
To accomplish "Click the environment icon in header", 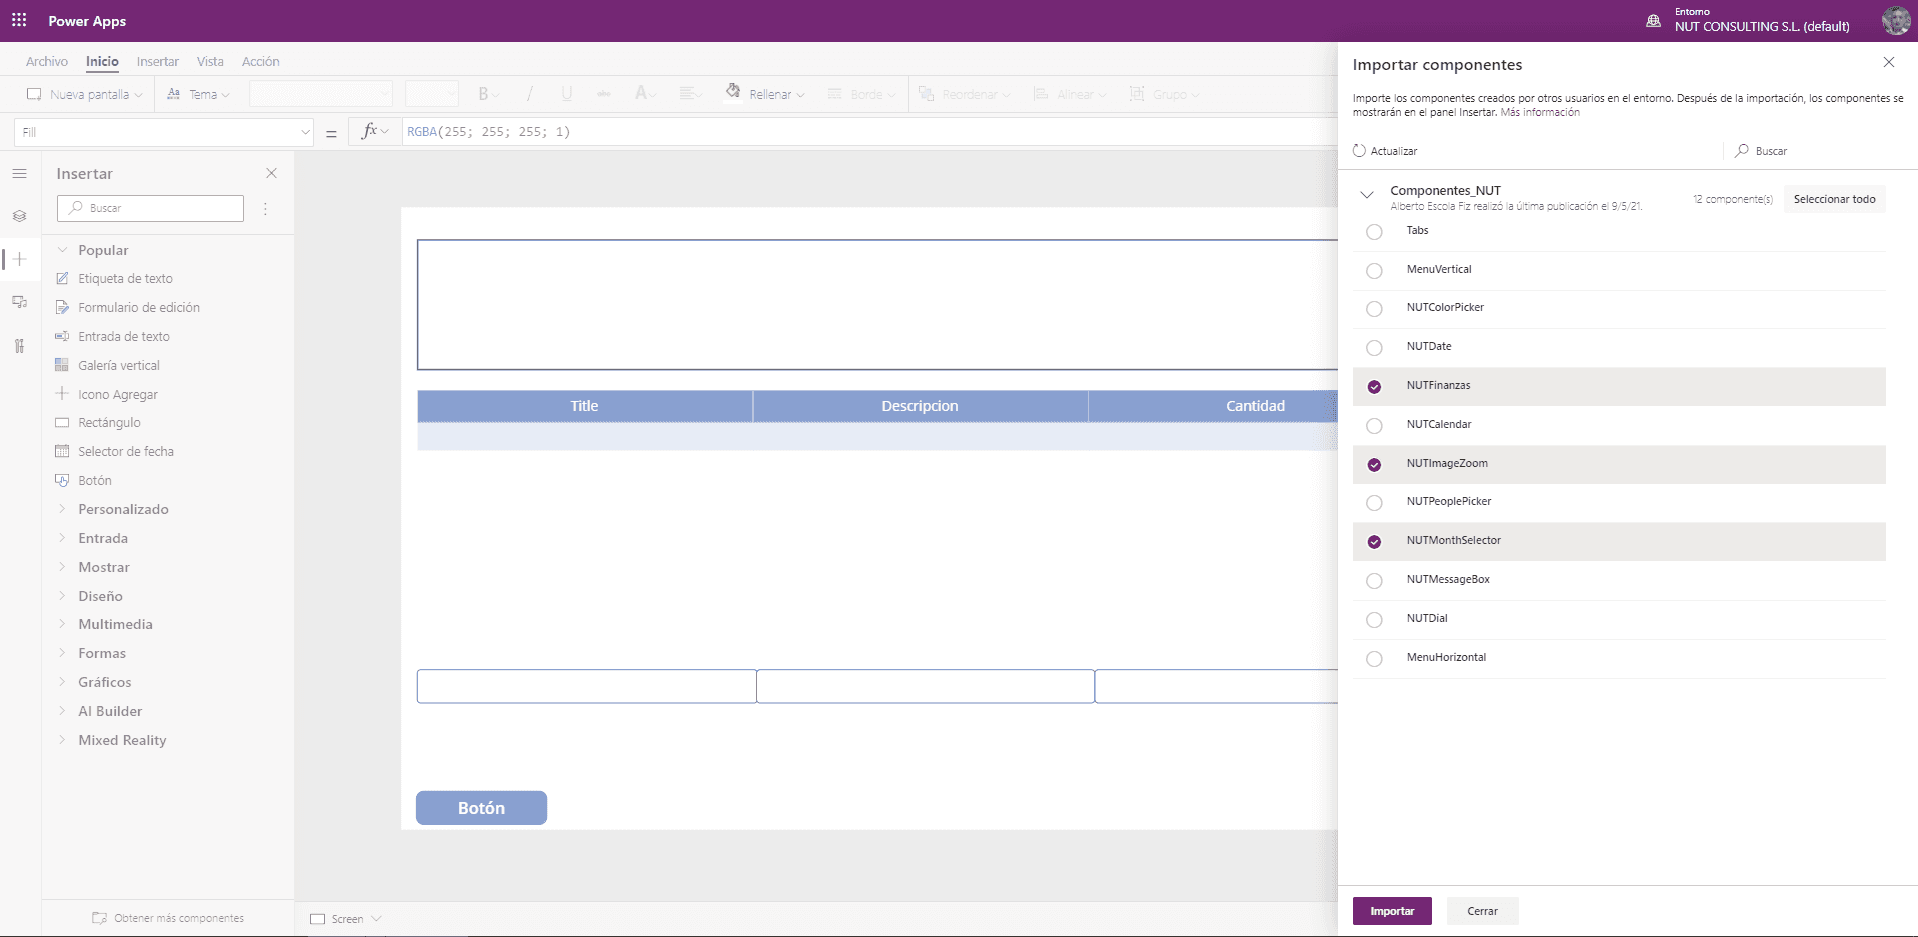I will click(1654, 20).
